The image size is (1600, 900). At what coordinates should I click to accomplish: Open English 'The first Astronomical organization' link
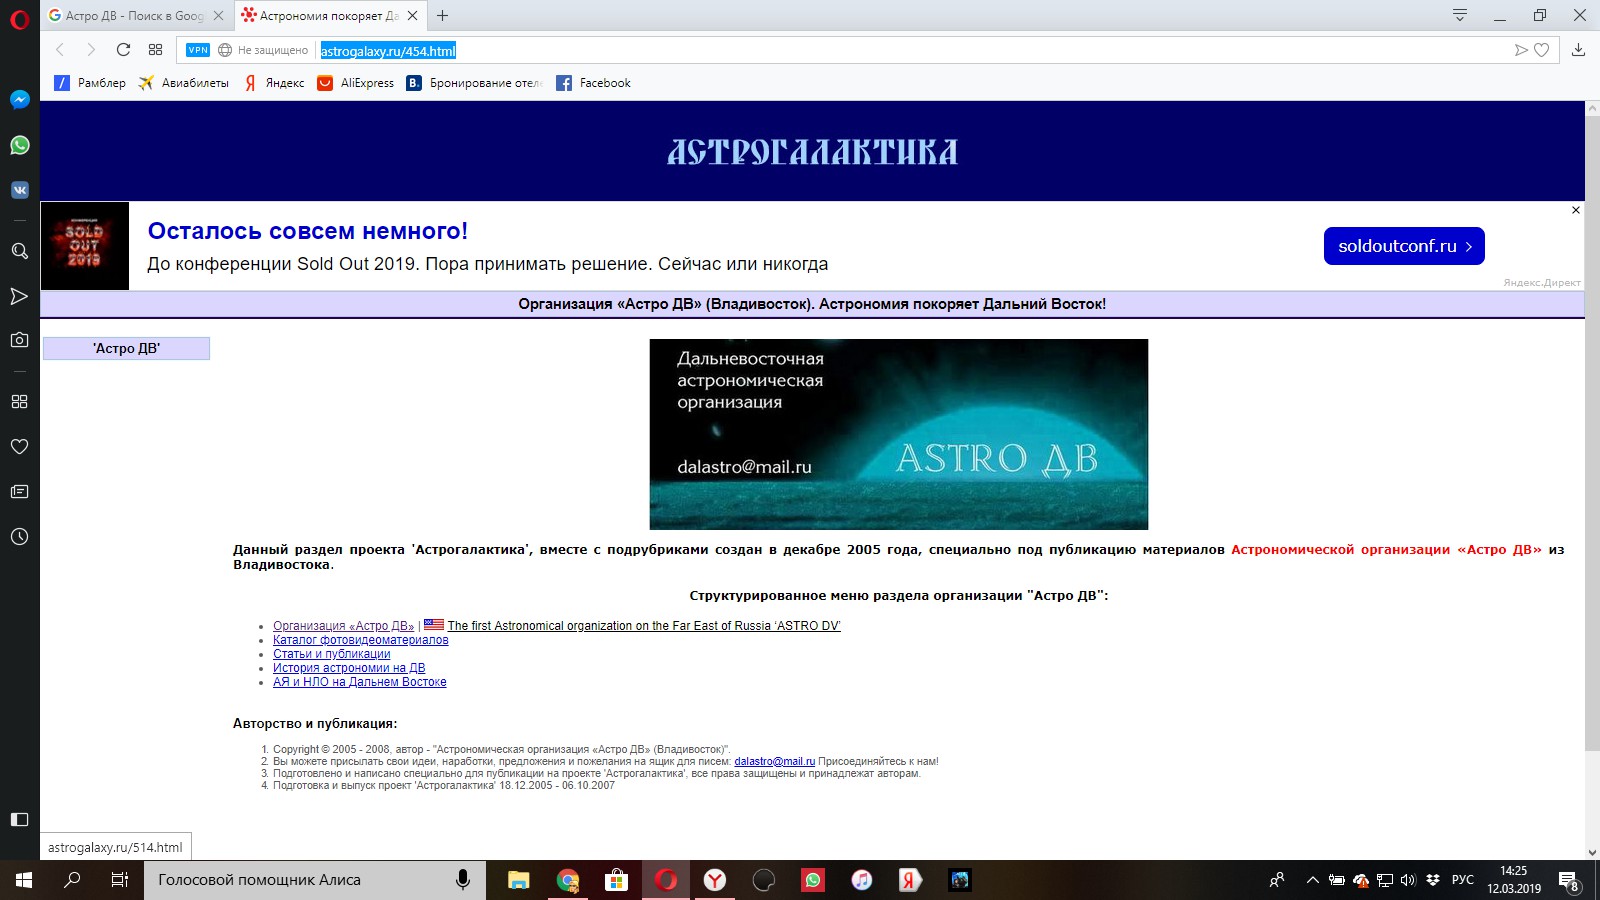pos(644,626)
